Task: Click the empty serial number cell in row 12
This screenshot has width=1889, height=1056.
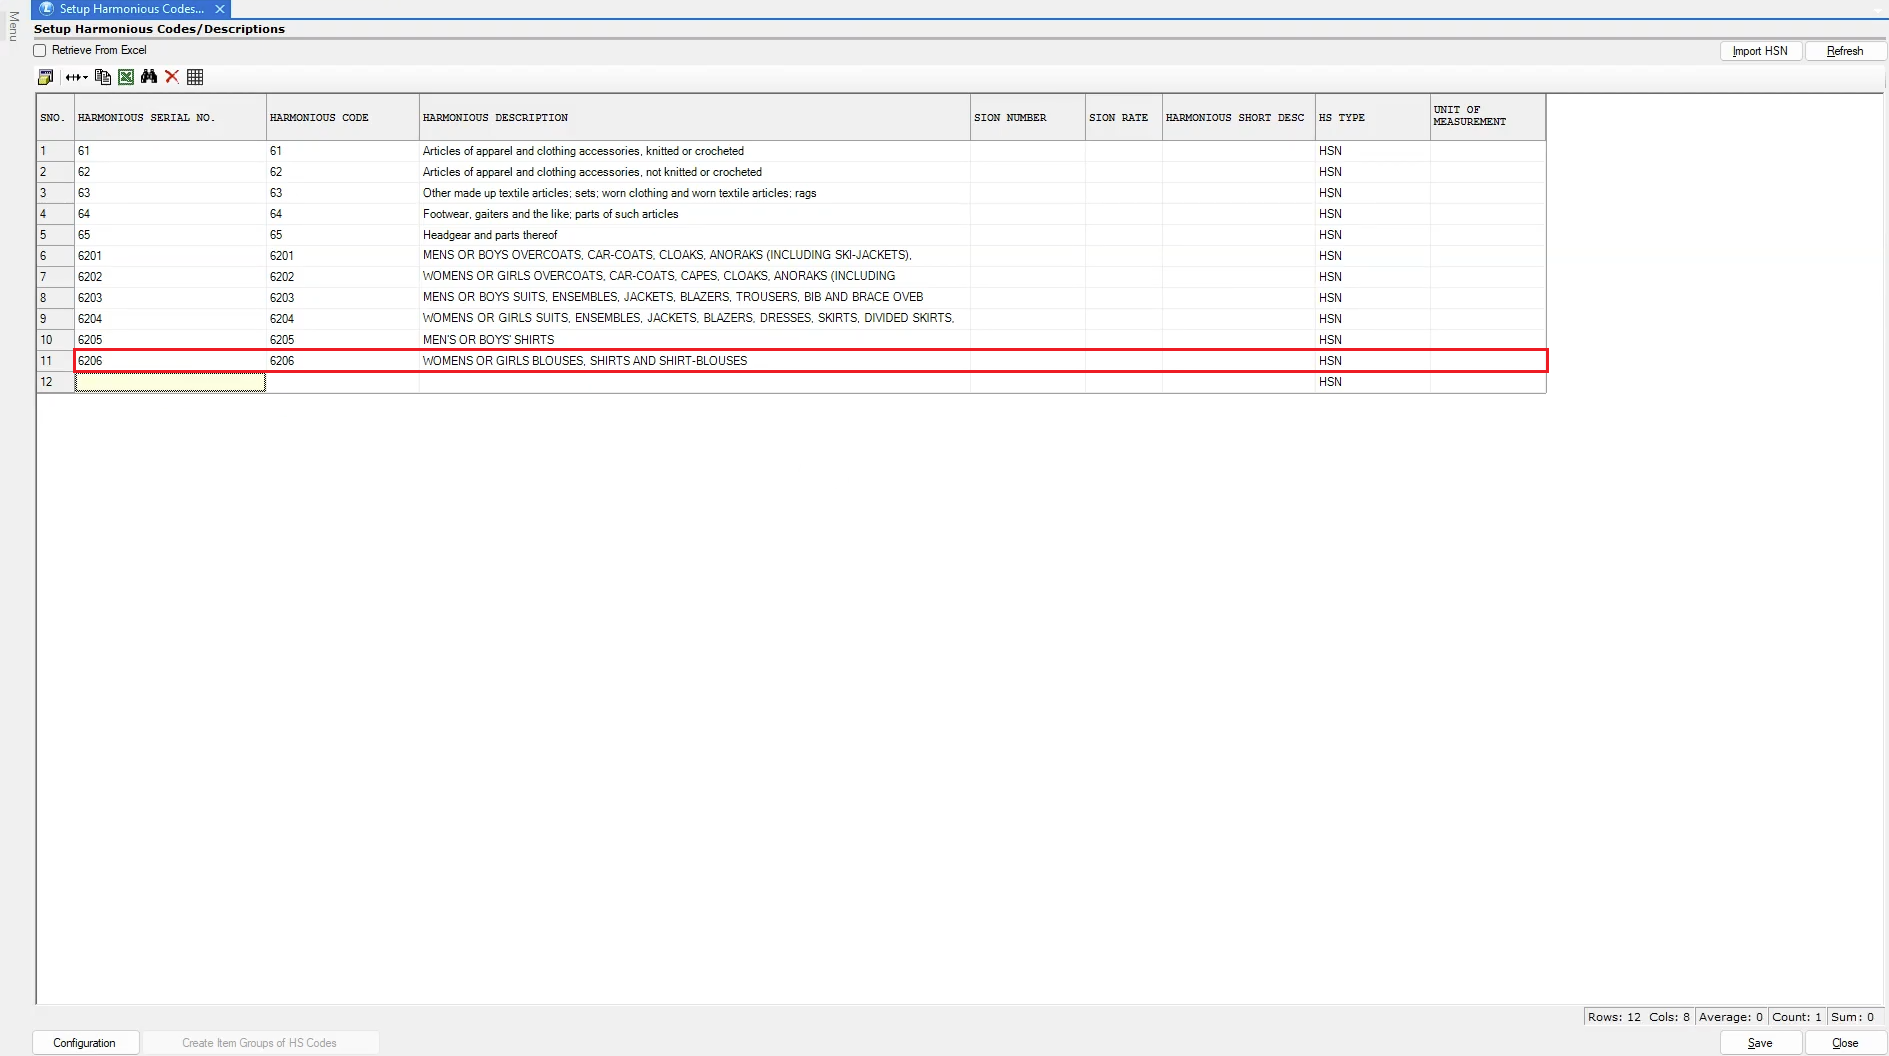Action: click(x=170, y=382)
